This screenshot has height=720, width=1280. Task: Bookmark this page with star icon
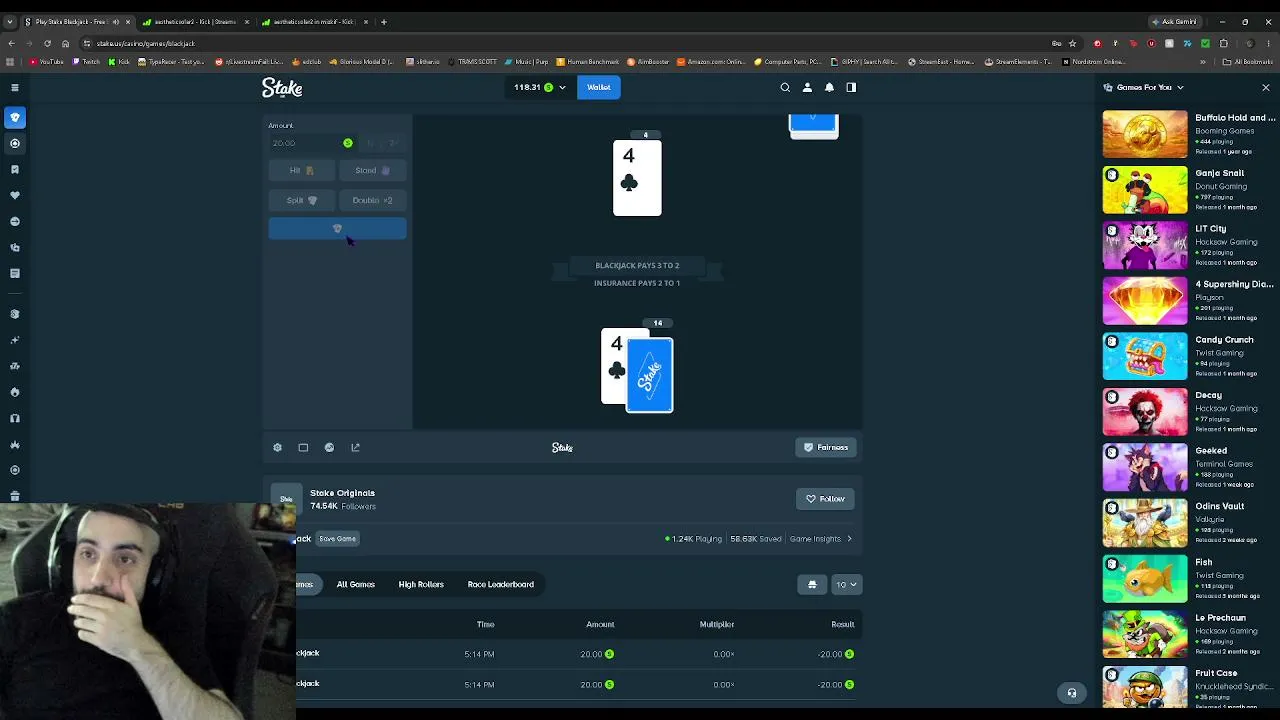tap(1073, 44)
